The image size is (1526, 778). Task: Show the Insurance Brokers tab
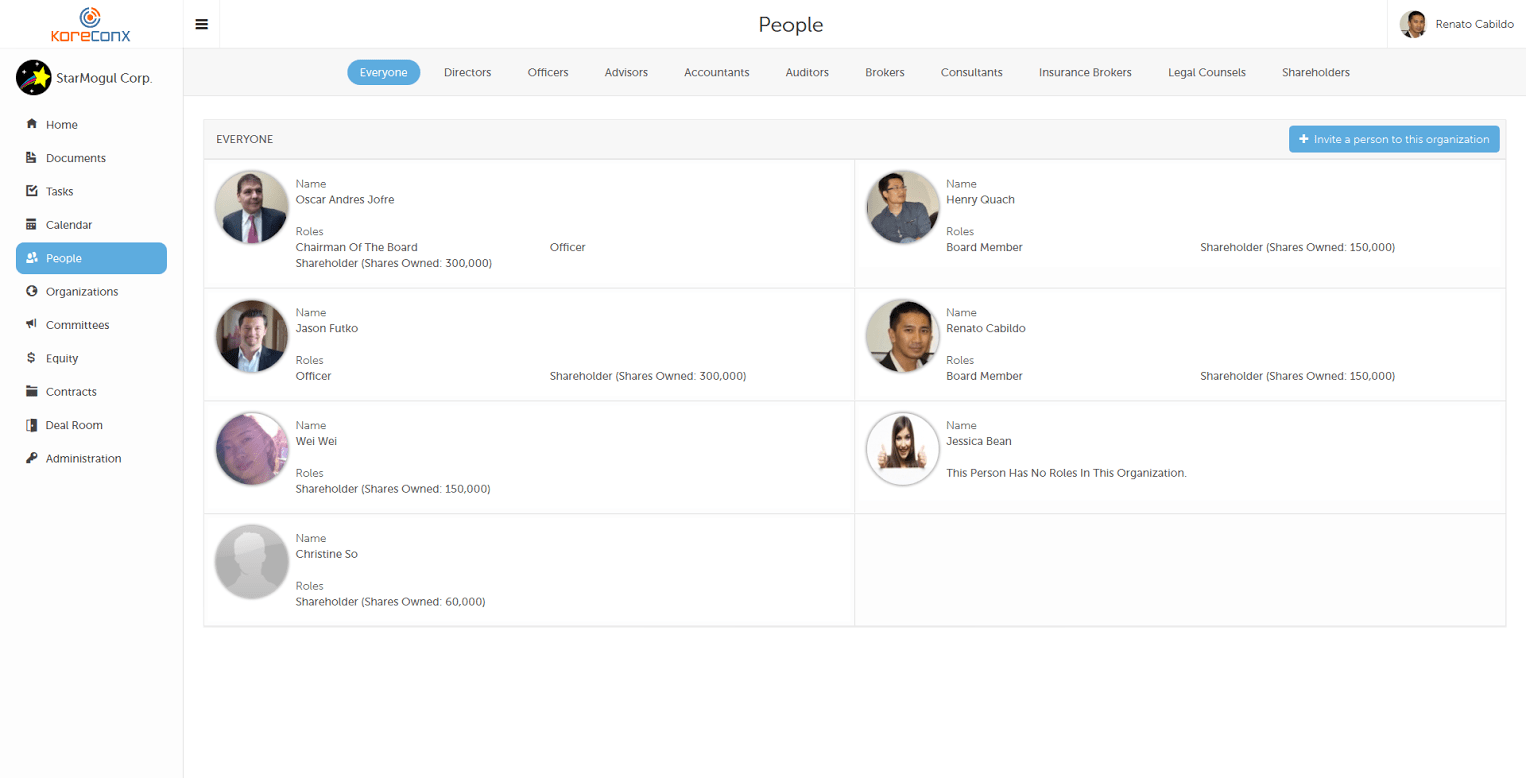click(x=1084, y=72)
